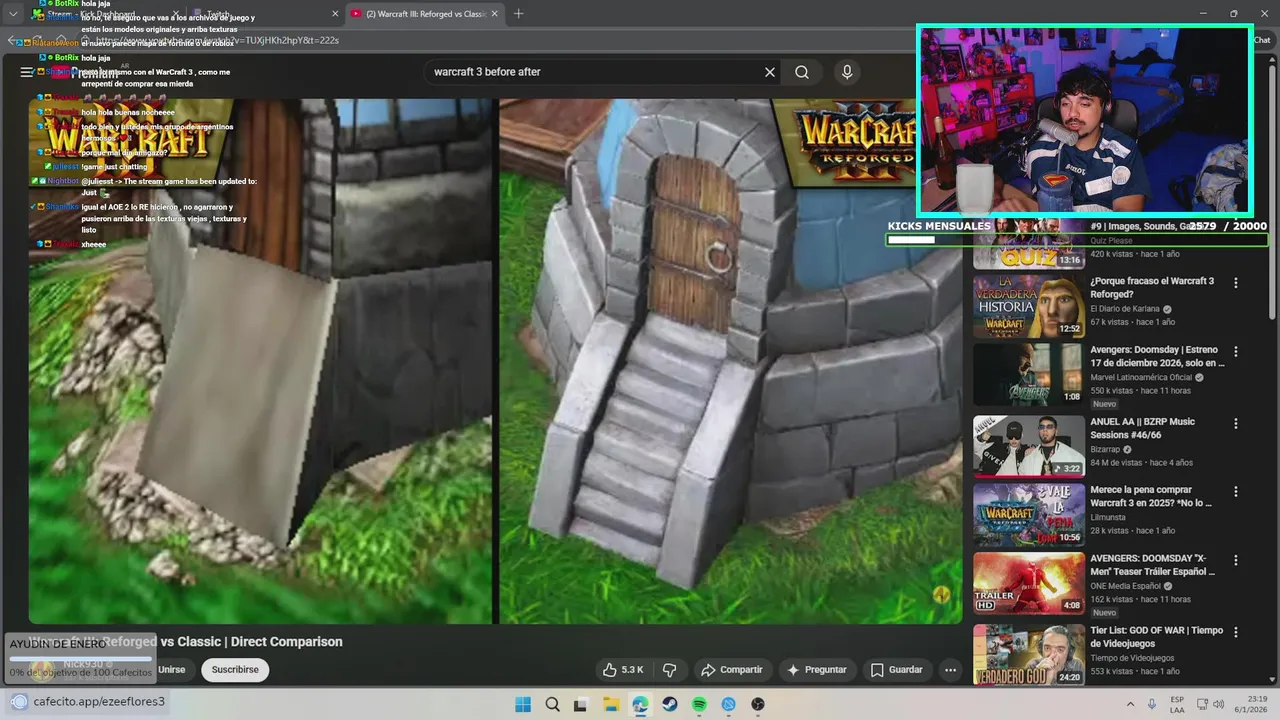Clear the YouTube search text with X

click(770, 72)
